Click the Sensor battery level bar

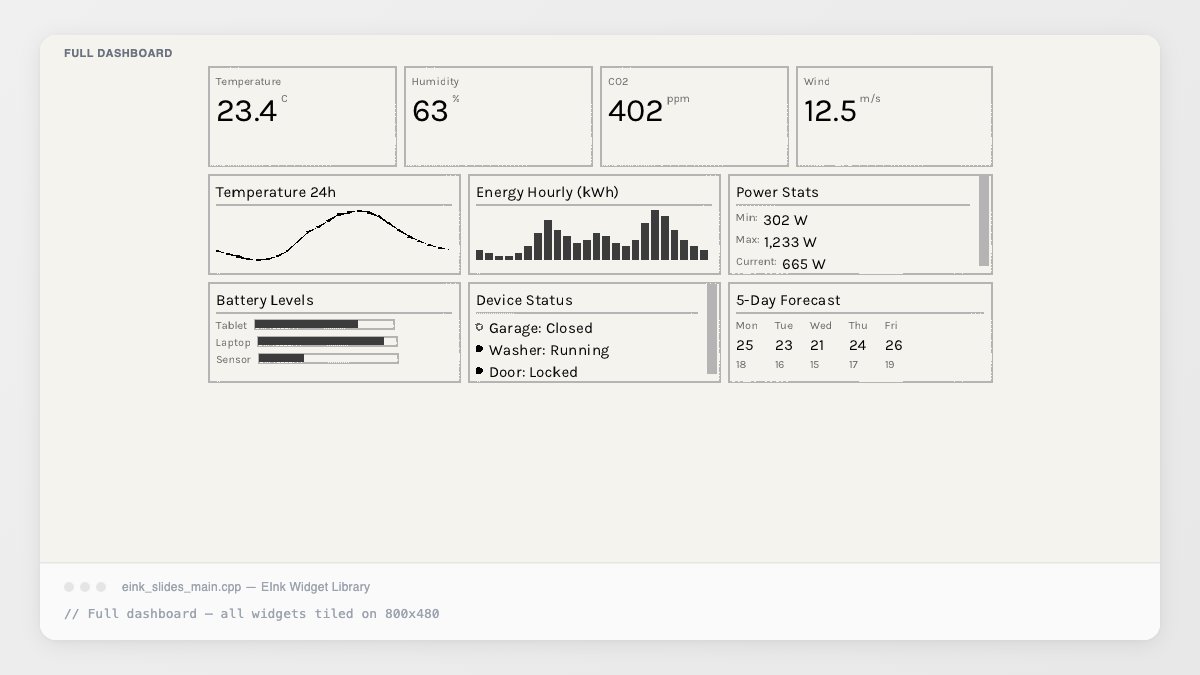pos(328,358)
